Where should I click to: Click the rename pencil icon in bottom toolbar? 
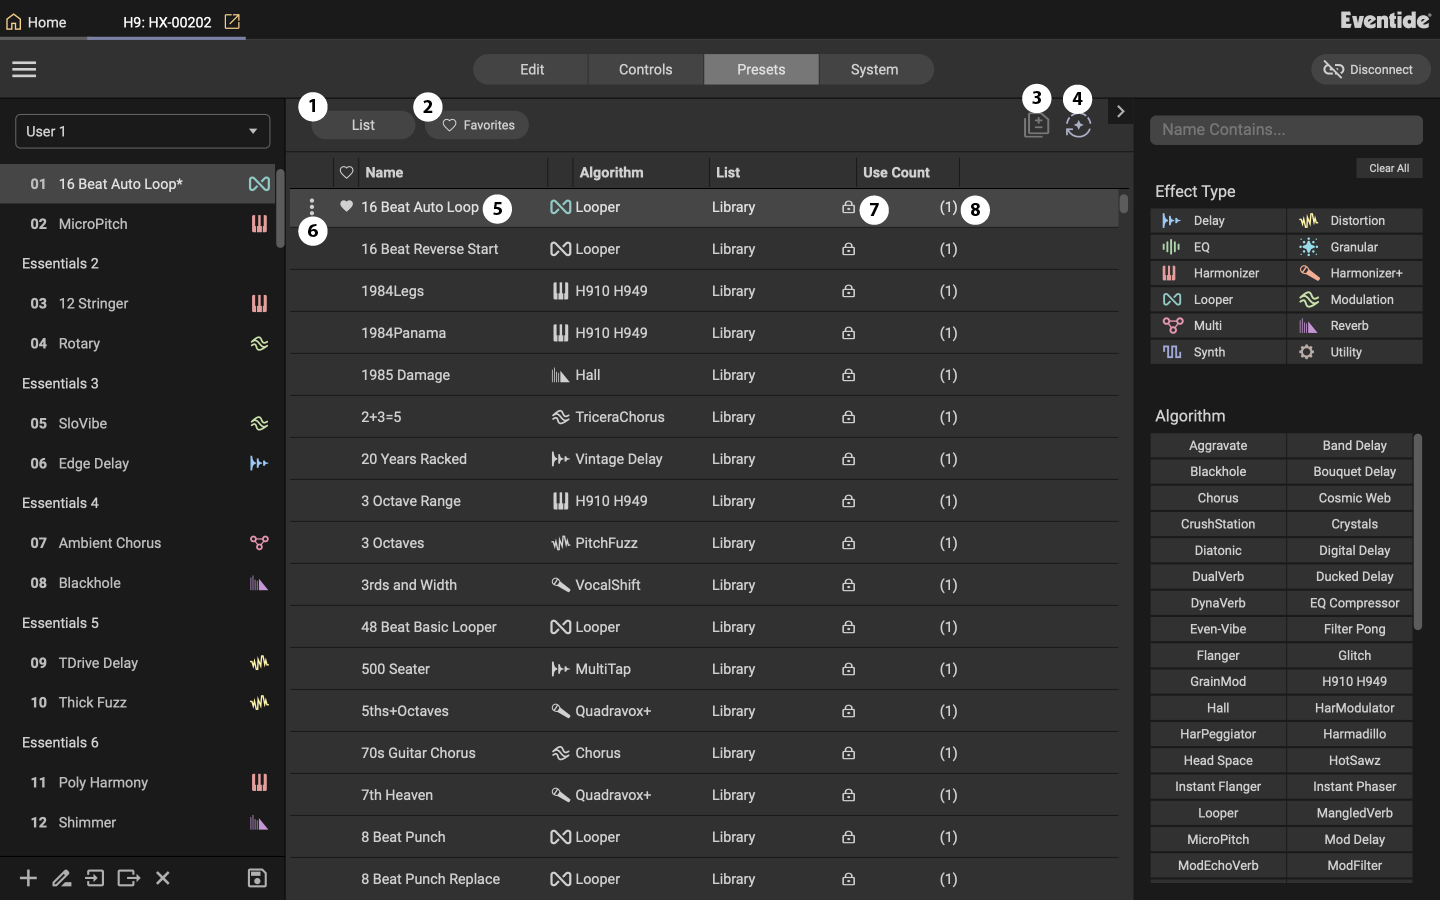coord(61,878)
